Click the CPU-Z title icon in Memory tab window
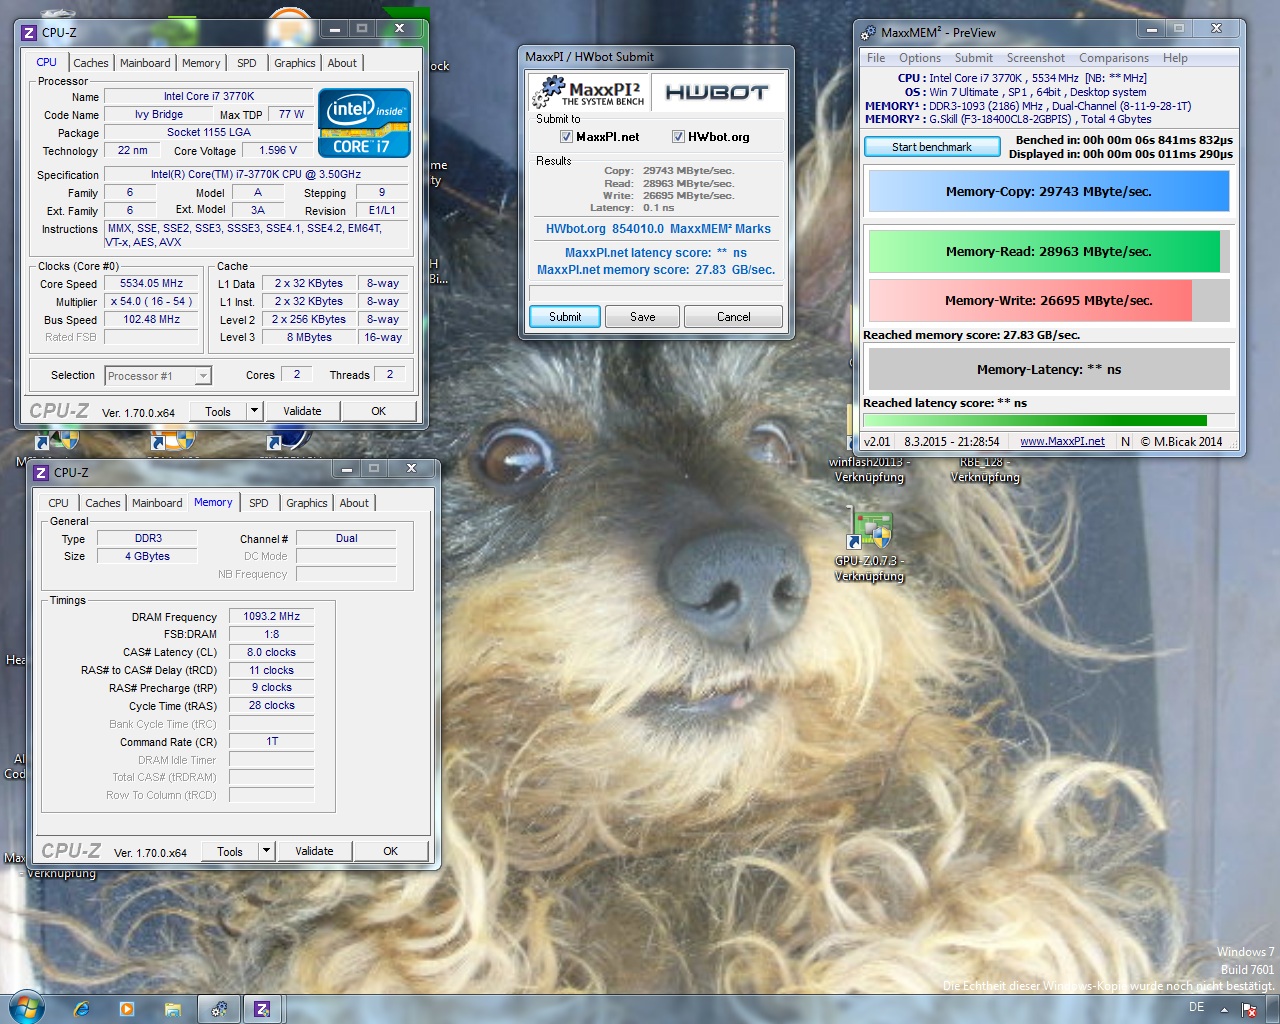The height and width of the screenshot is (1024, 1280). point(41,472)
